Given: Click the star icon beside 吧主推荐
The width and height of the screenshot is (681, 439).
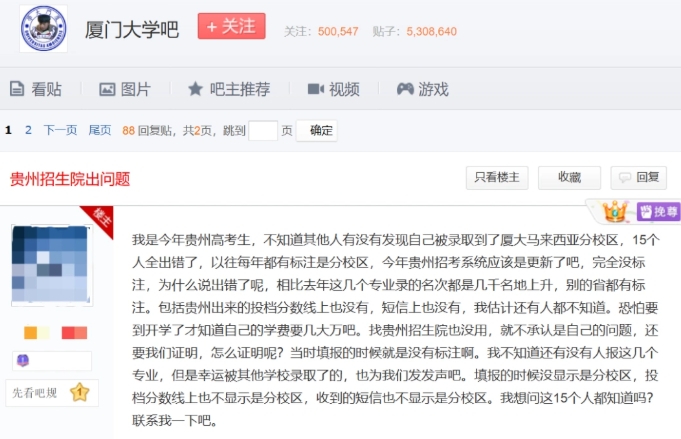Looking at the screenshot, I should 195,89.
